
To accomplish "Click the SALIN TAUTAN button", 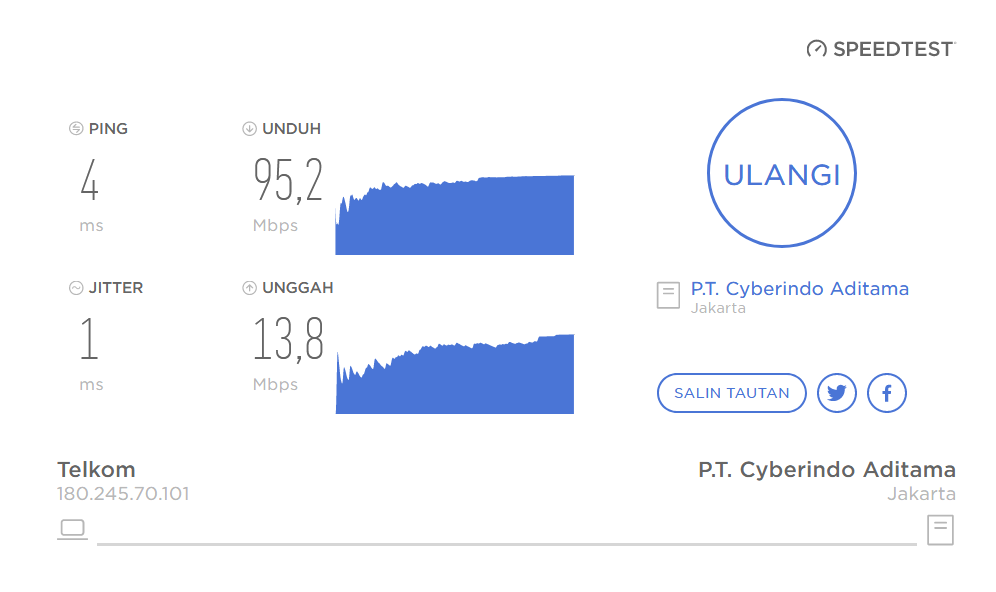I will [x=731, y=393].
